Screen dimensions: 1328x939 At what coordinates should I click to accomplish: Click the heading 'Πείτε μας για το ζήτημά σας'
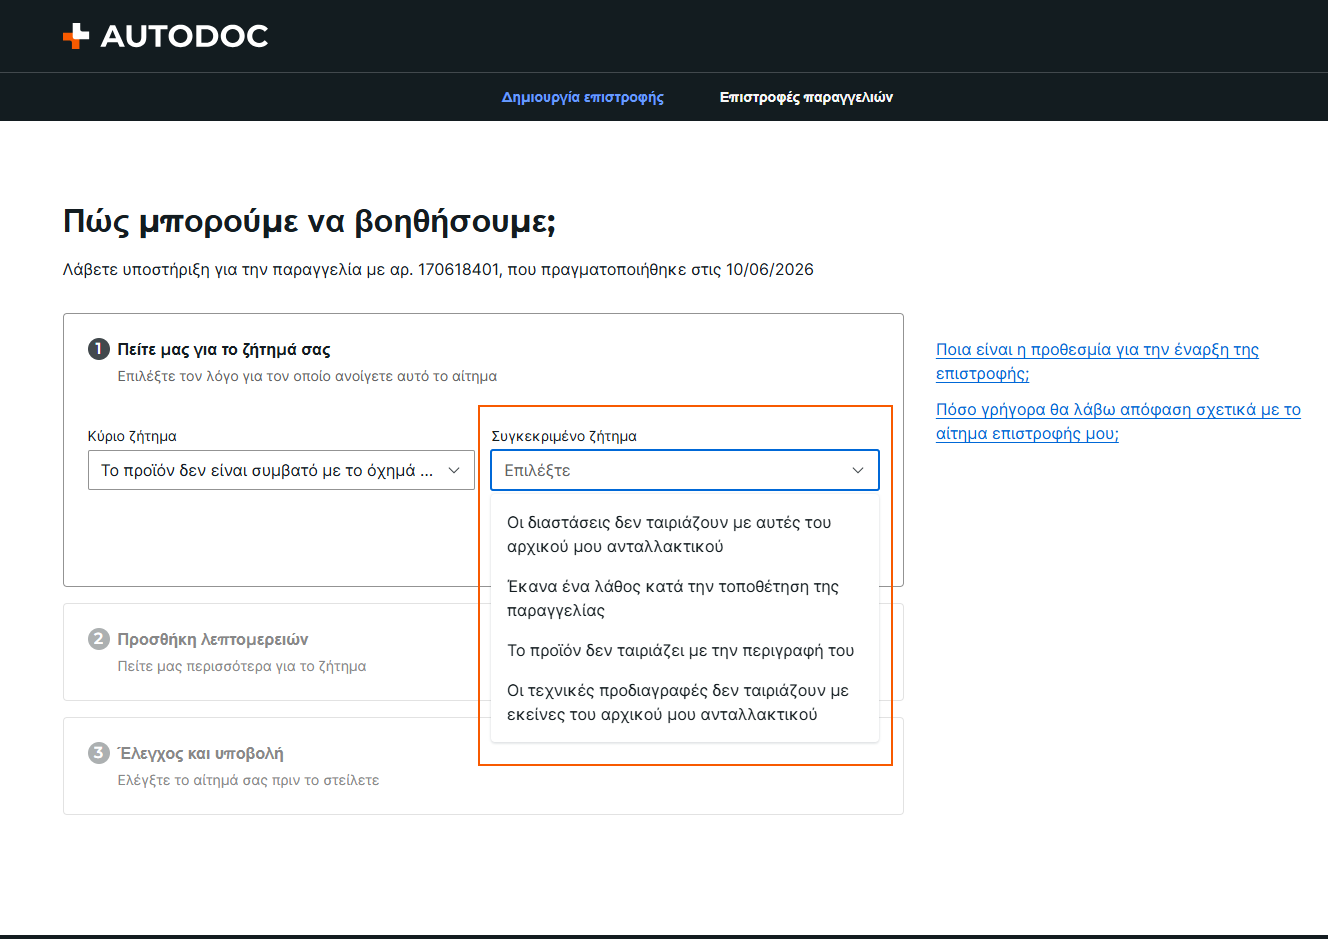pos(224,349)
